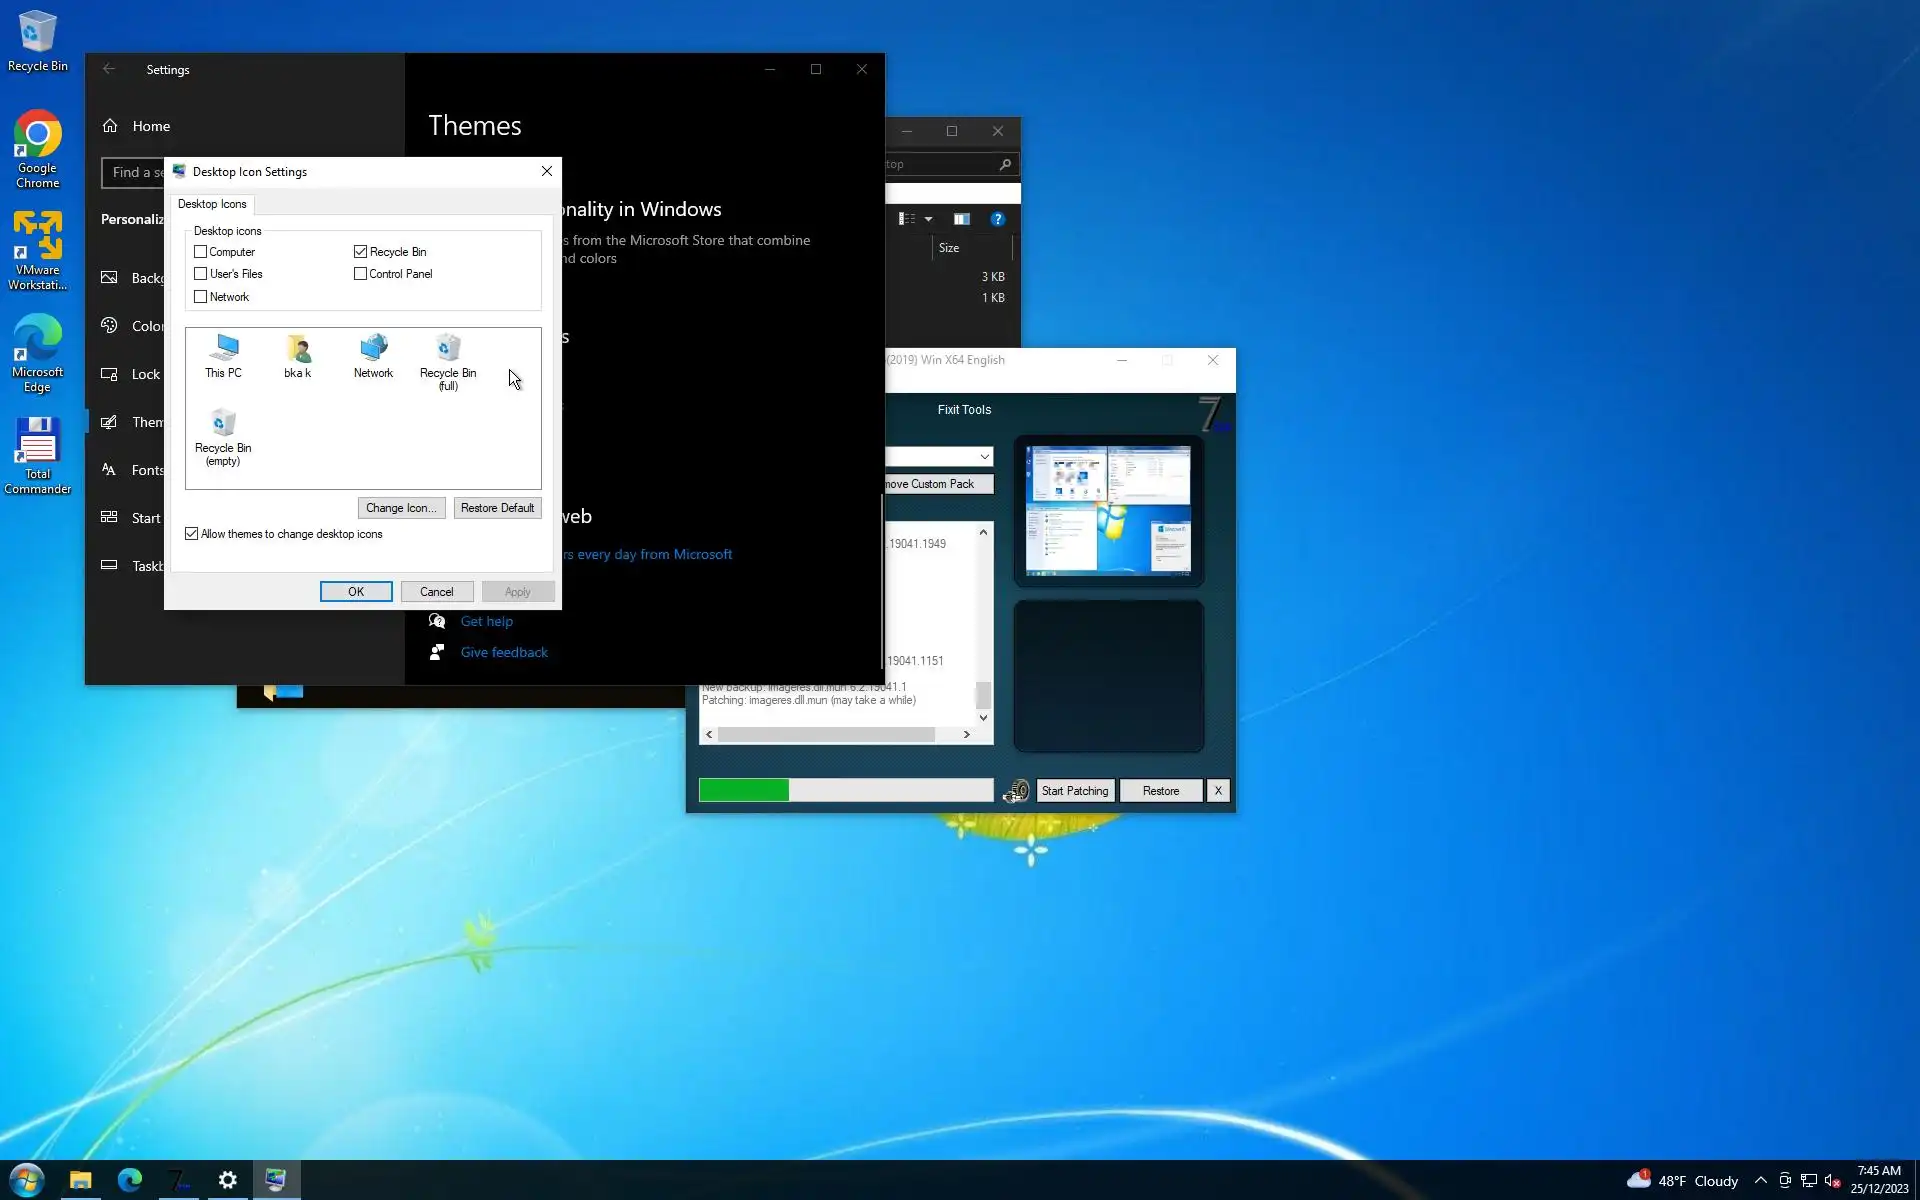
Task: Select the This PC icon in the list
Action: [x=223, y=355]
